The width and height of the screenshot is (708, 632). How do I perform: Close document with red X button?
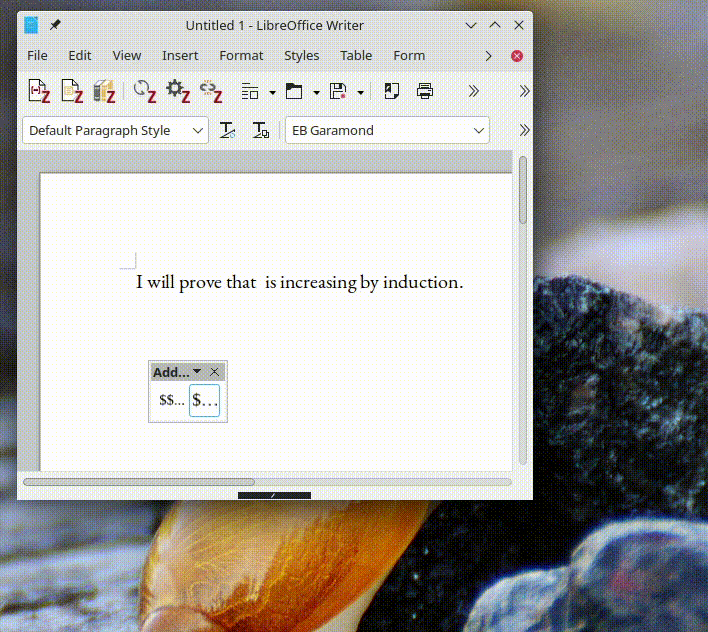(517, 56)
